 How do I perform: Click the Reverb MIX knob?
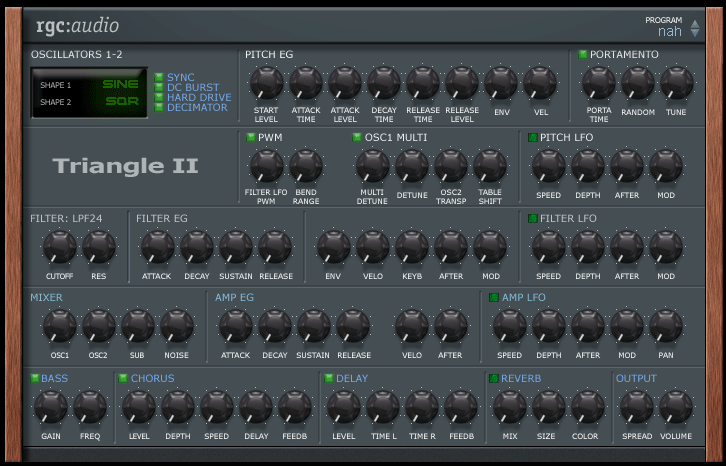click(509, 407)
